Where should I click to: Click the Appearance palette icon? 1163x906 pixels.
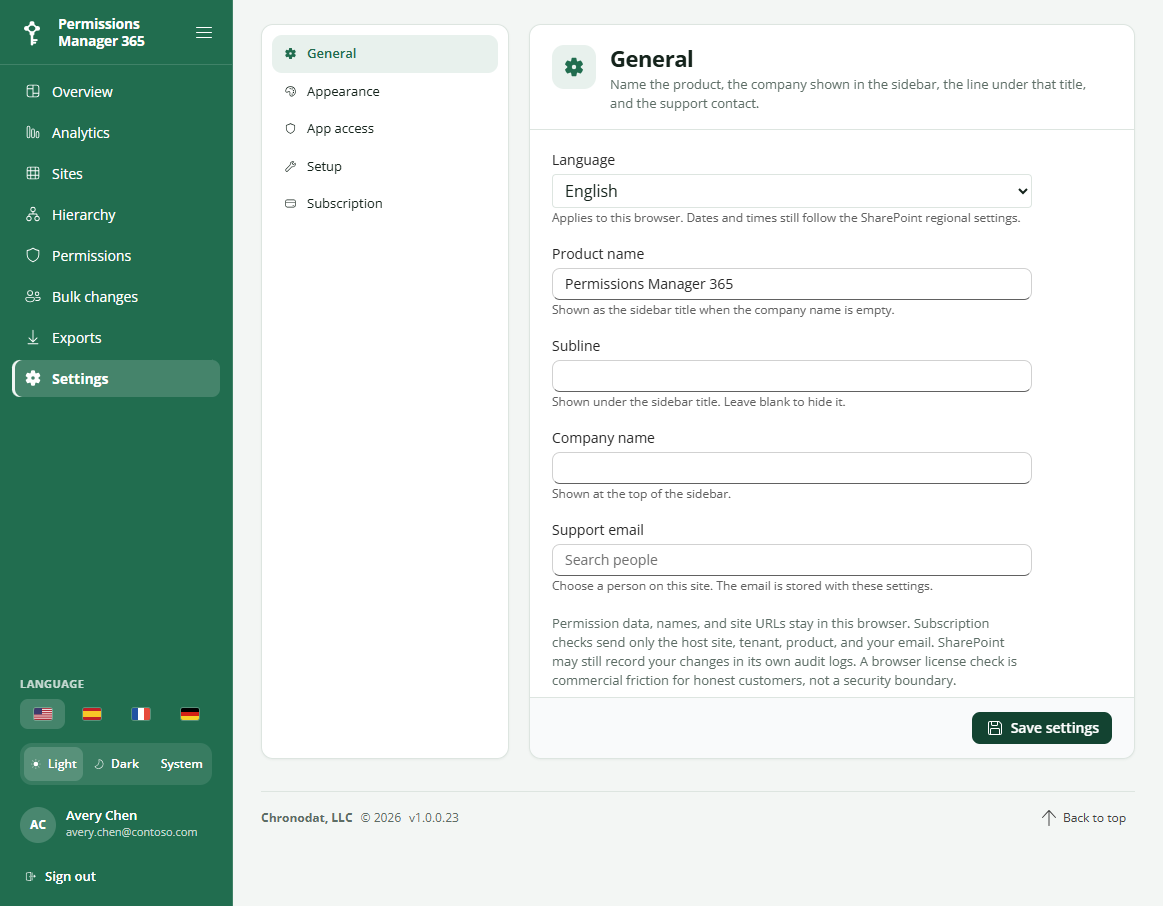tap(291, 91)
